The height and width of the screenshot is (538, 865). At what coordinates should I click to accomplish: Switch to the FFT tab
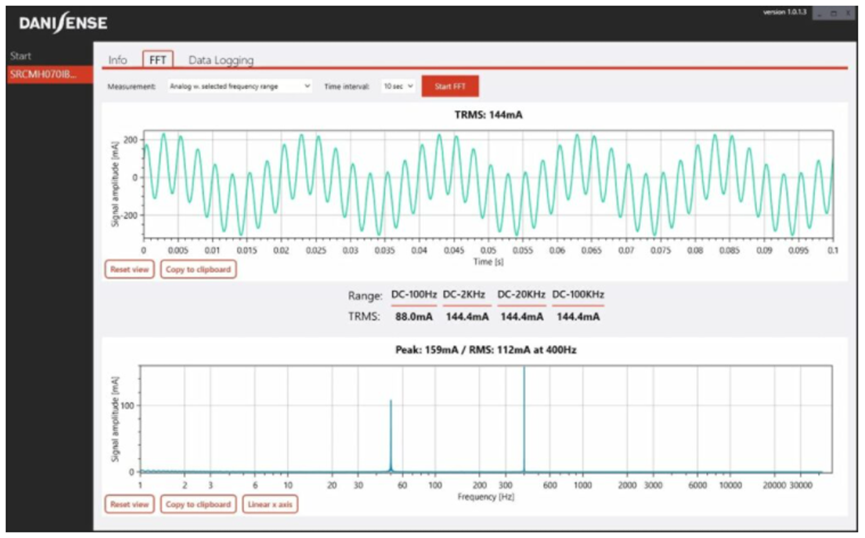click(157, 60)
